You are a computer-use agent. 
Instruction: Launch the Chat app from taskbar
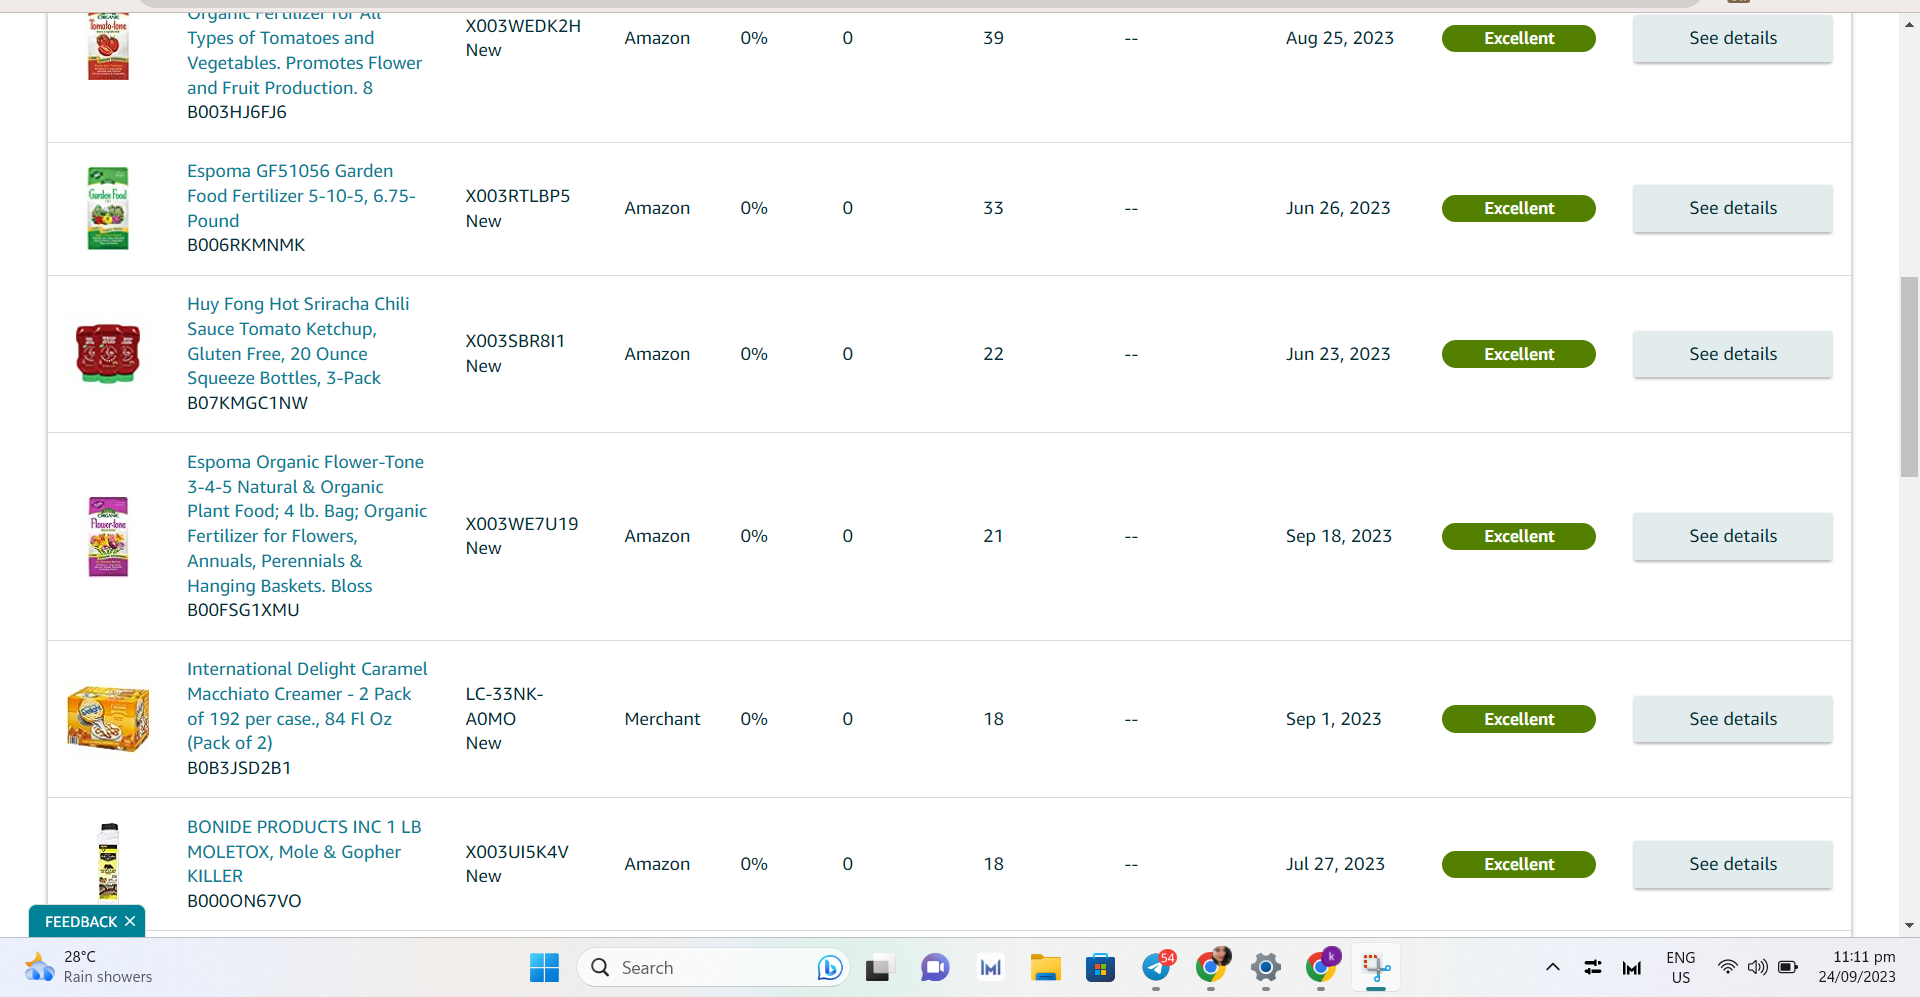click(935, 967)
